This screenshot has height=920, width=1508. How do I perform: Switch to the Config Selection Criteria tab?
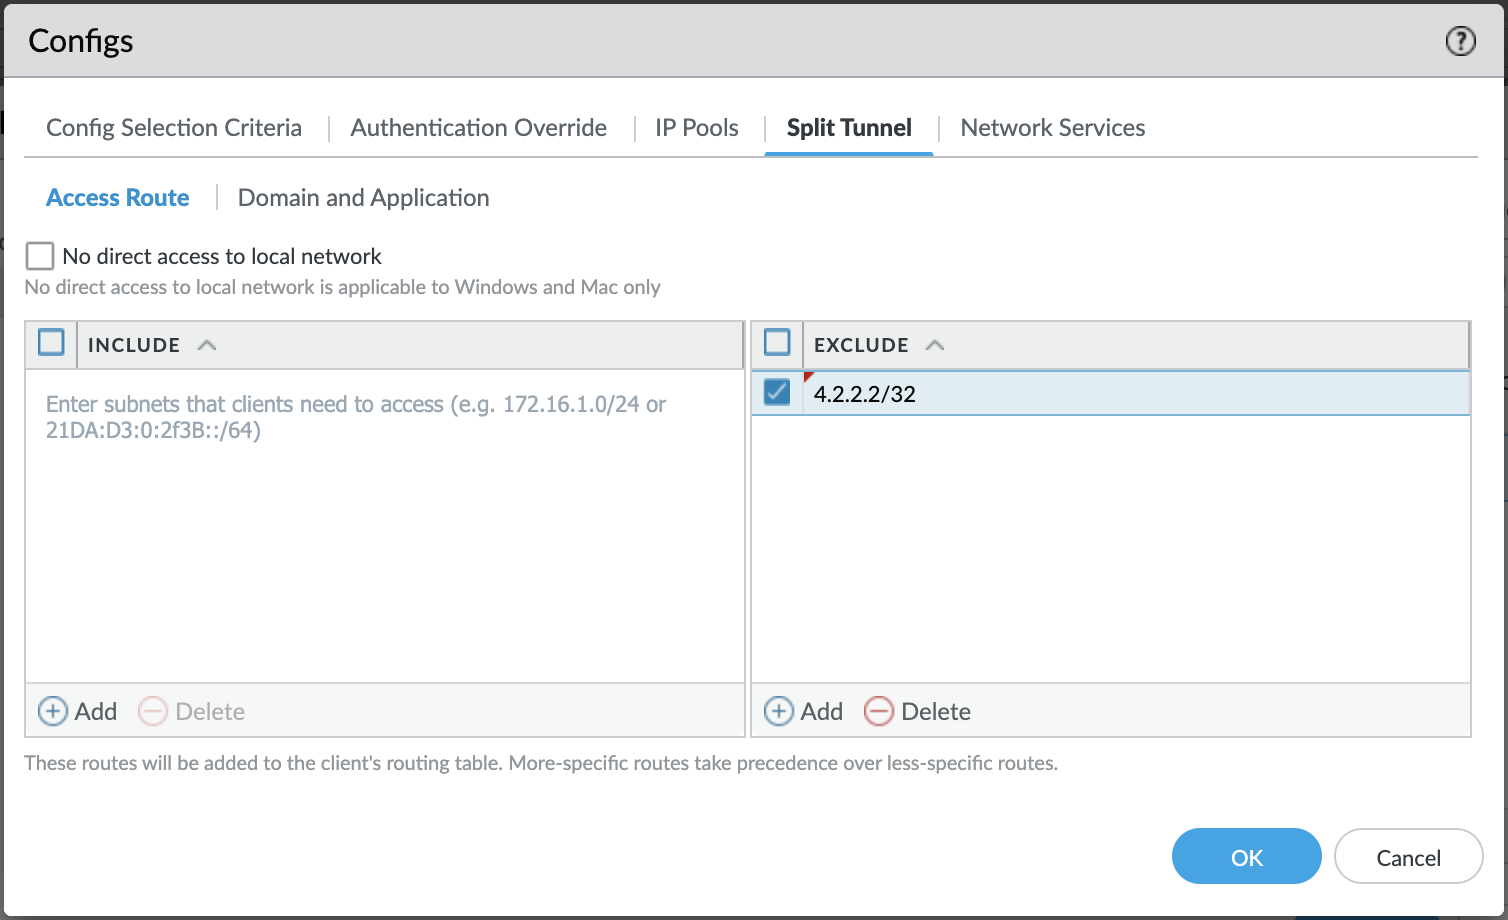[174, 128]
